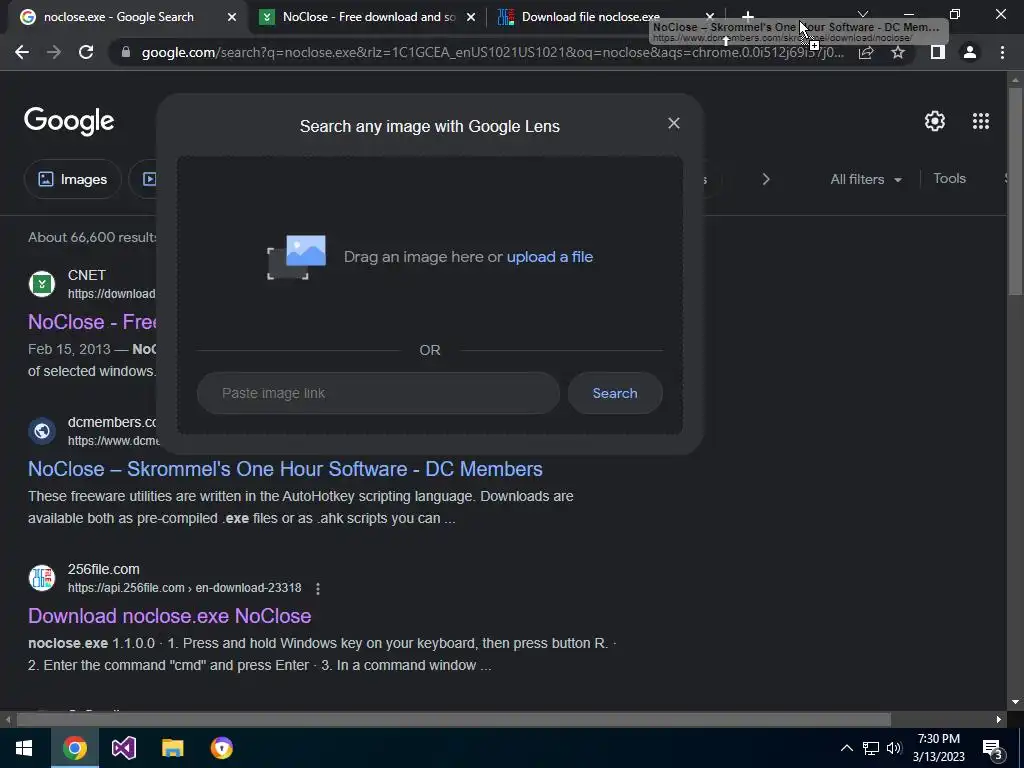Viewport: 1024px width, 768px height.
Task: Open the CNET NoClose result link
Action: pyautogui.click(x=92, y=322)
